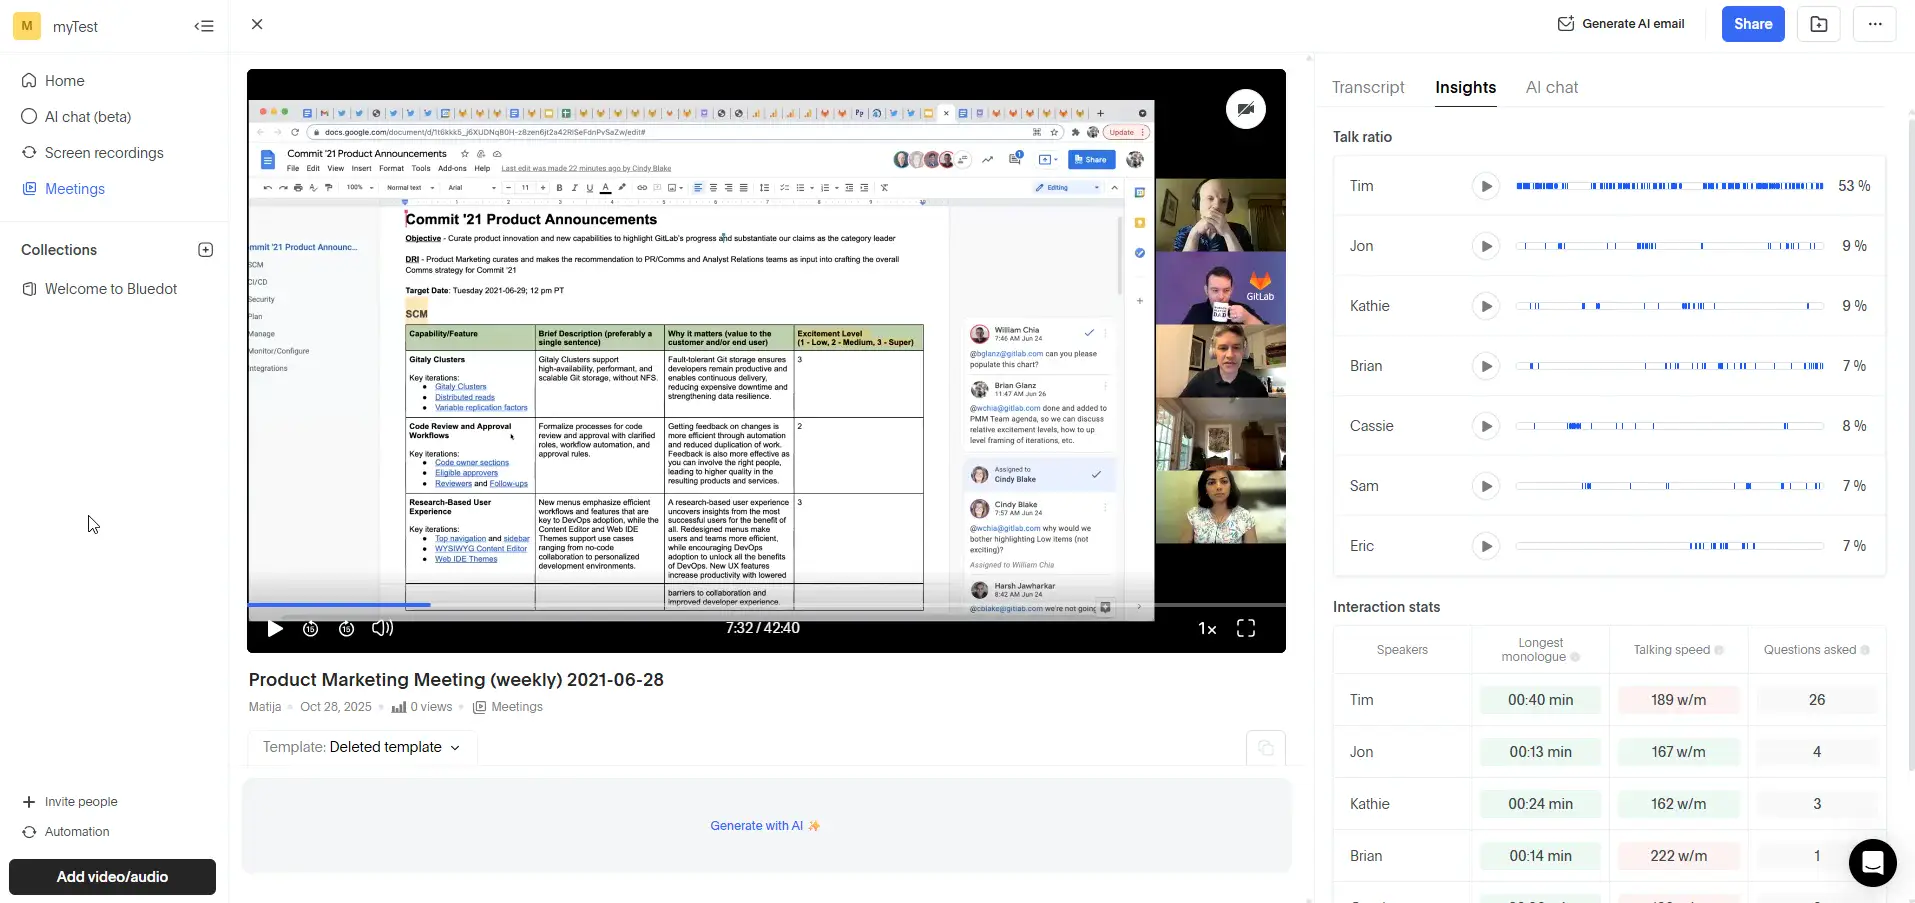Show info for Questions asked column
Viewport: 1915px width, 903px height.
[1865, 650]
